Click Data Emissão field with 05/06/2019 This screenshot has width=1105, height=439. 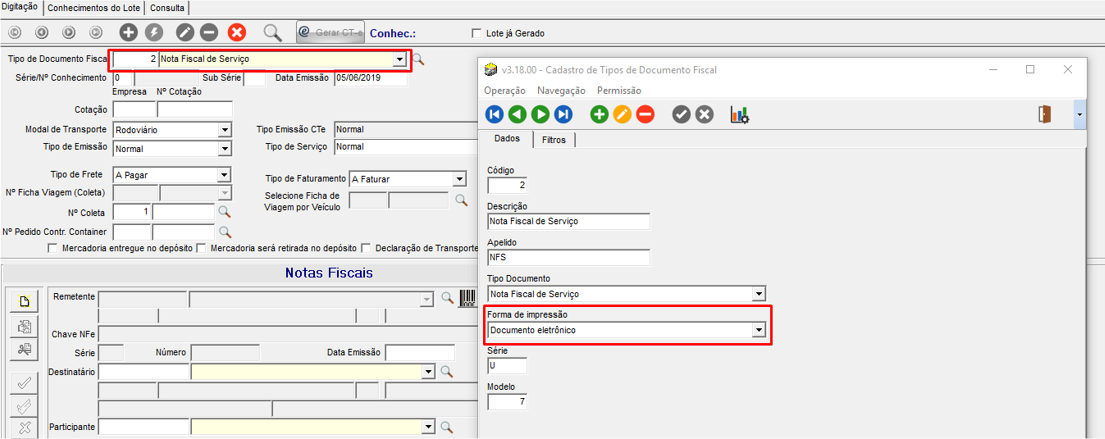[371, 78]
